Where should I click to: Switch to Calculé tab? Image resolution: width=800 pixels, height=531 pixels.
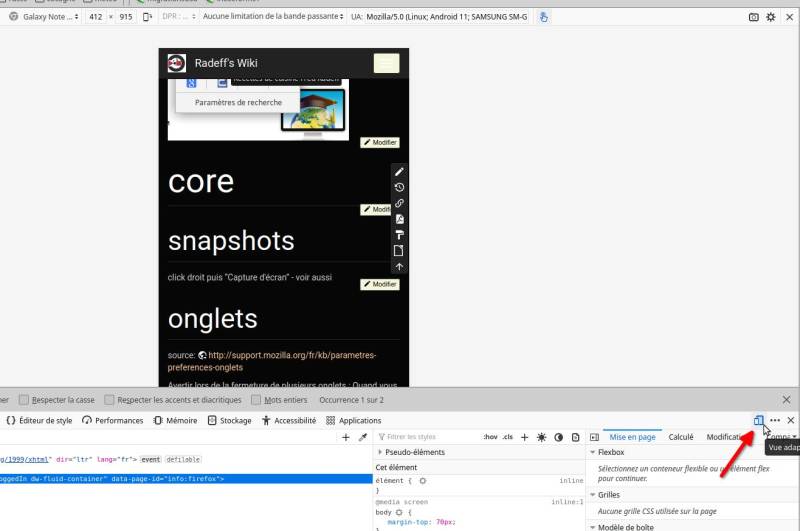point(681,437)
